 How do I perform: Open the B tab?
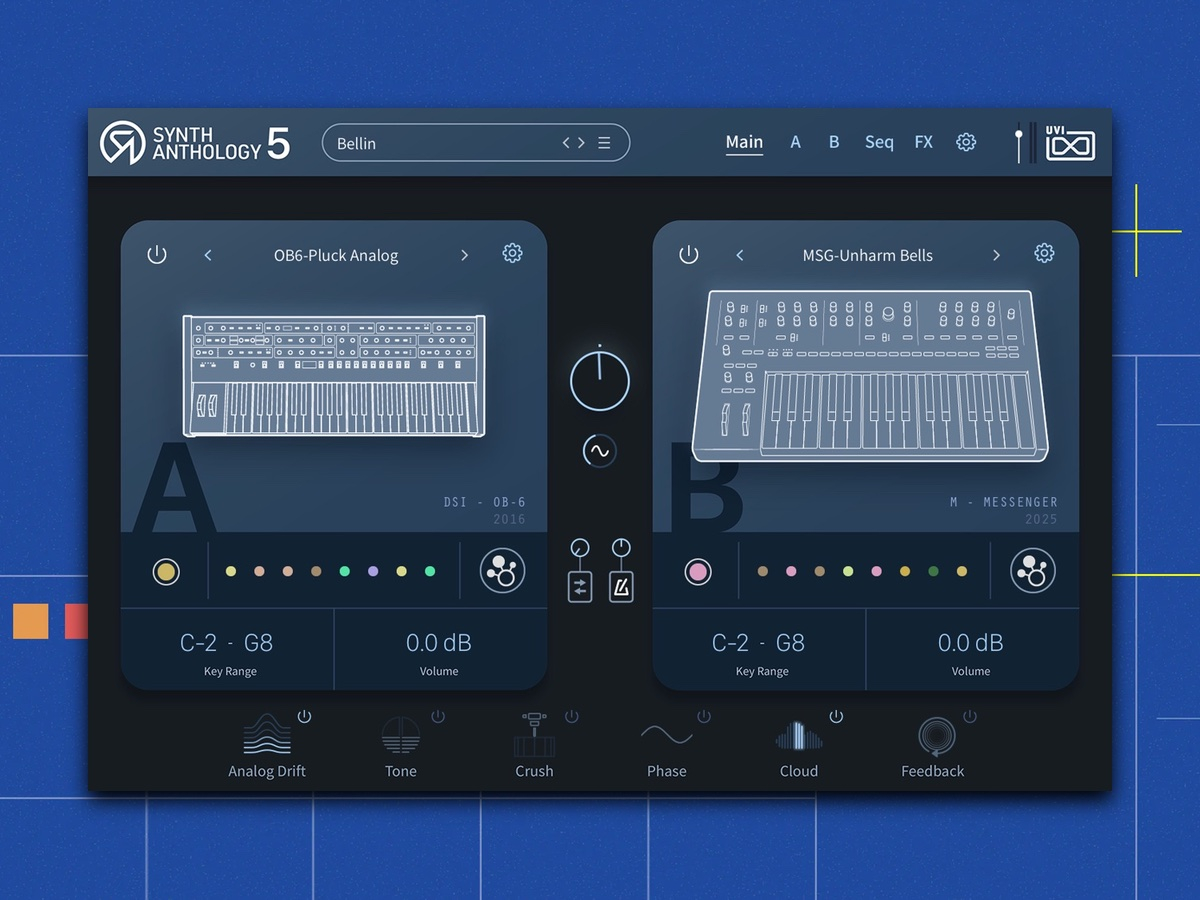pos(834,142)
